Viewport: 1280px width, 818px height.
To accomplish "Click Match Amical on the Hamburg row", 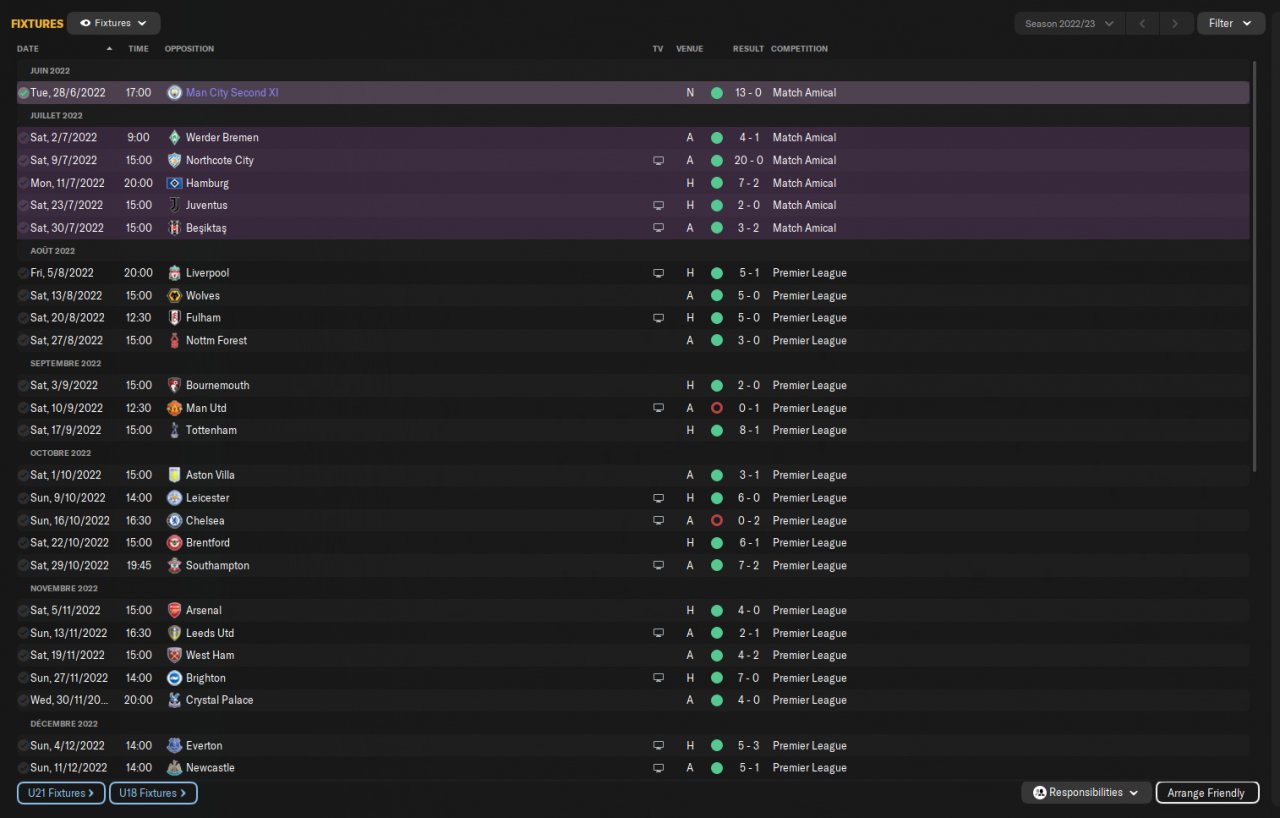I will coord(804,183).
